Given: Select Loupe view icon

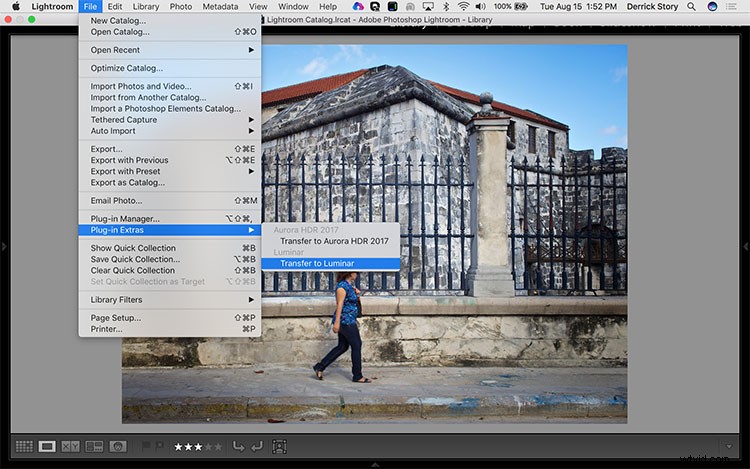Looking at the screenshot, I should pos(47,447).
